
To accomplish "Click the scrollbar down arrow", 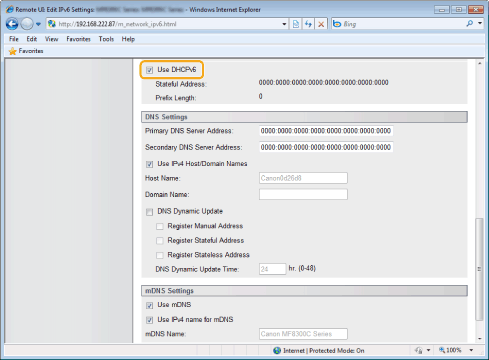I will [479, 339].
